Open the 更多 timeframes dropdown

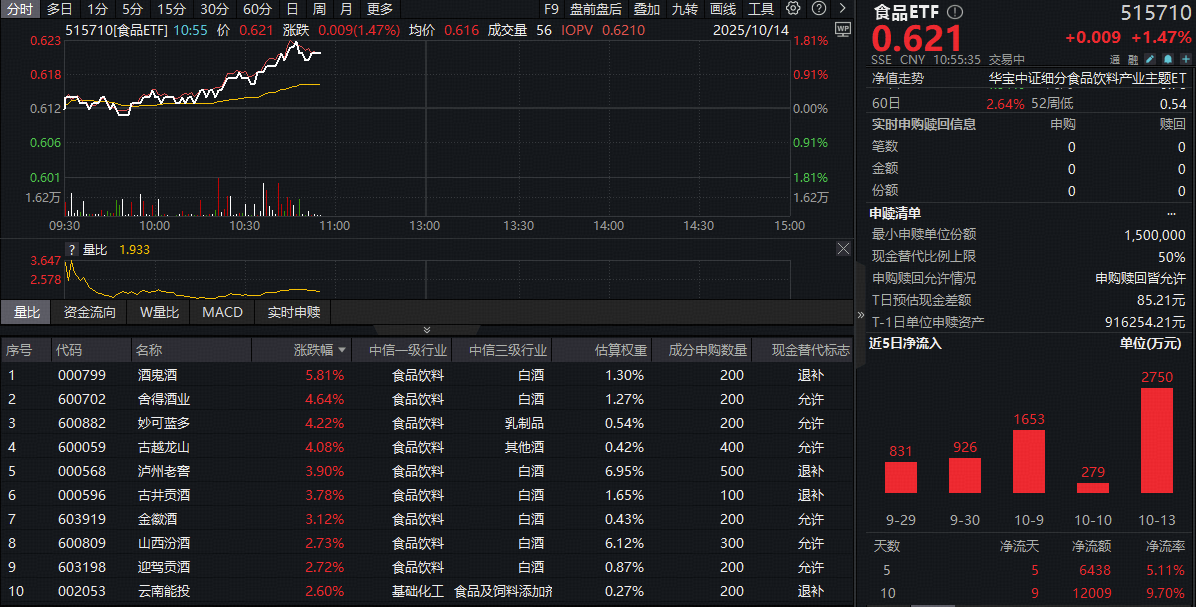pos(380,9)
